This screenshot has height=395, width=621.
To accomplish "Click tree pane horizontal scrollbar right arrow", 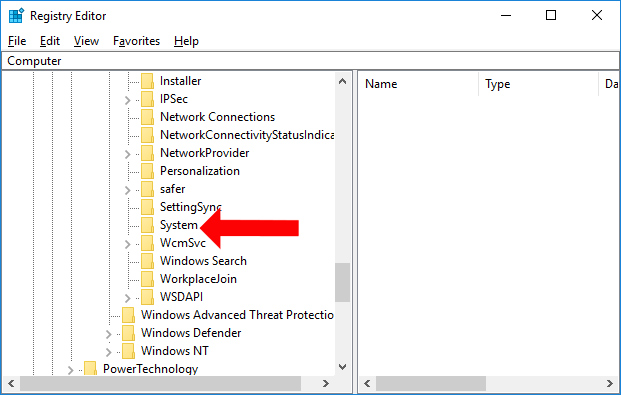I will tap(326, 384).
